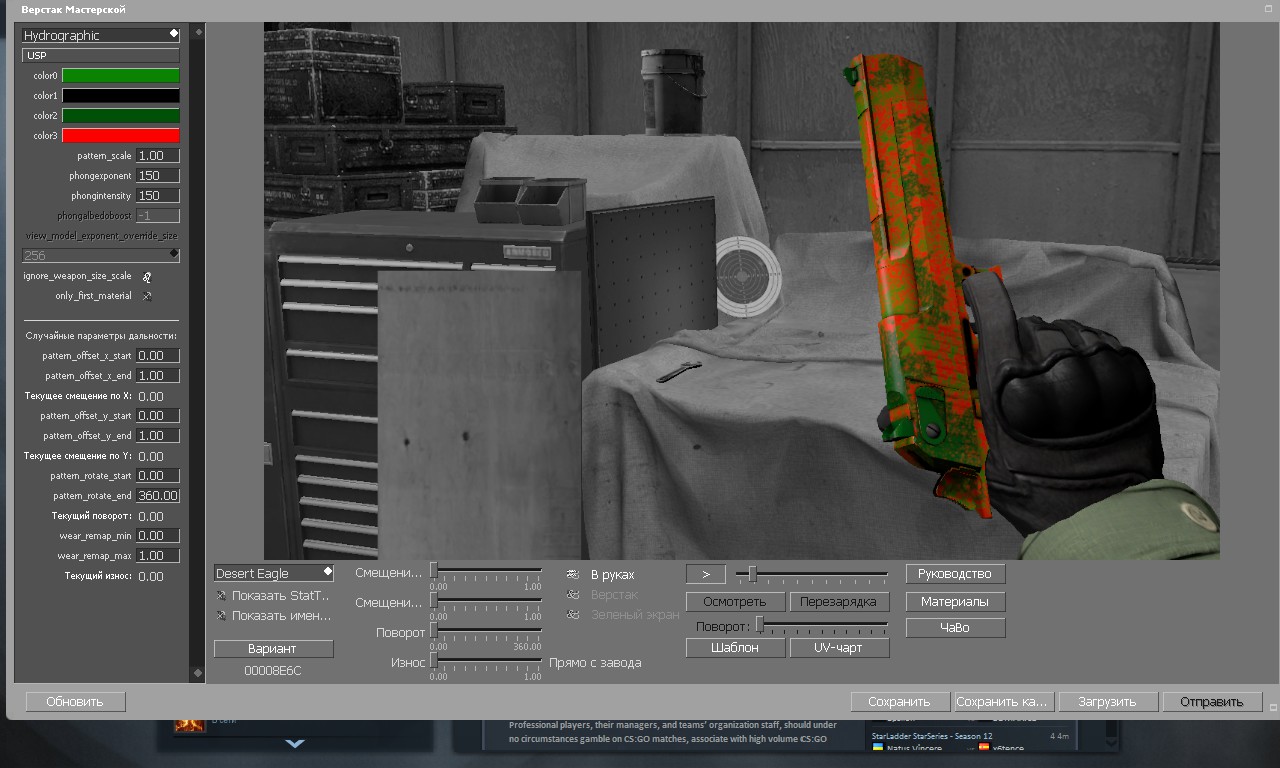Open the Hydrographic finish style dropdown
The width and height of the screenshot is (1280, 768).
coord(100,35)
